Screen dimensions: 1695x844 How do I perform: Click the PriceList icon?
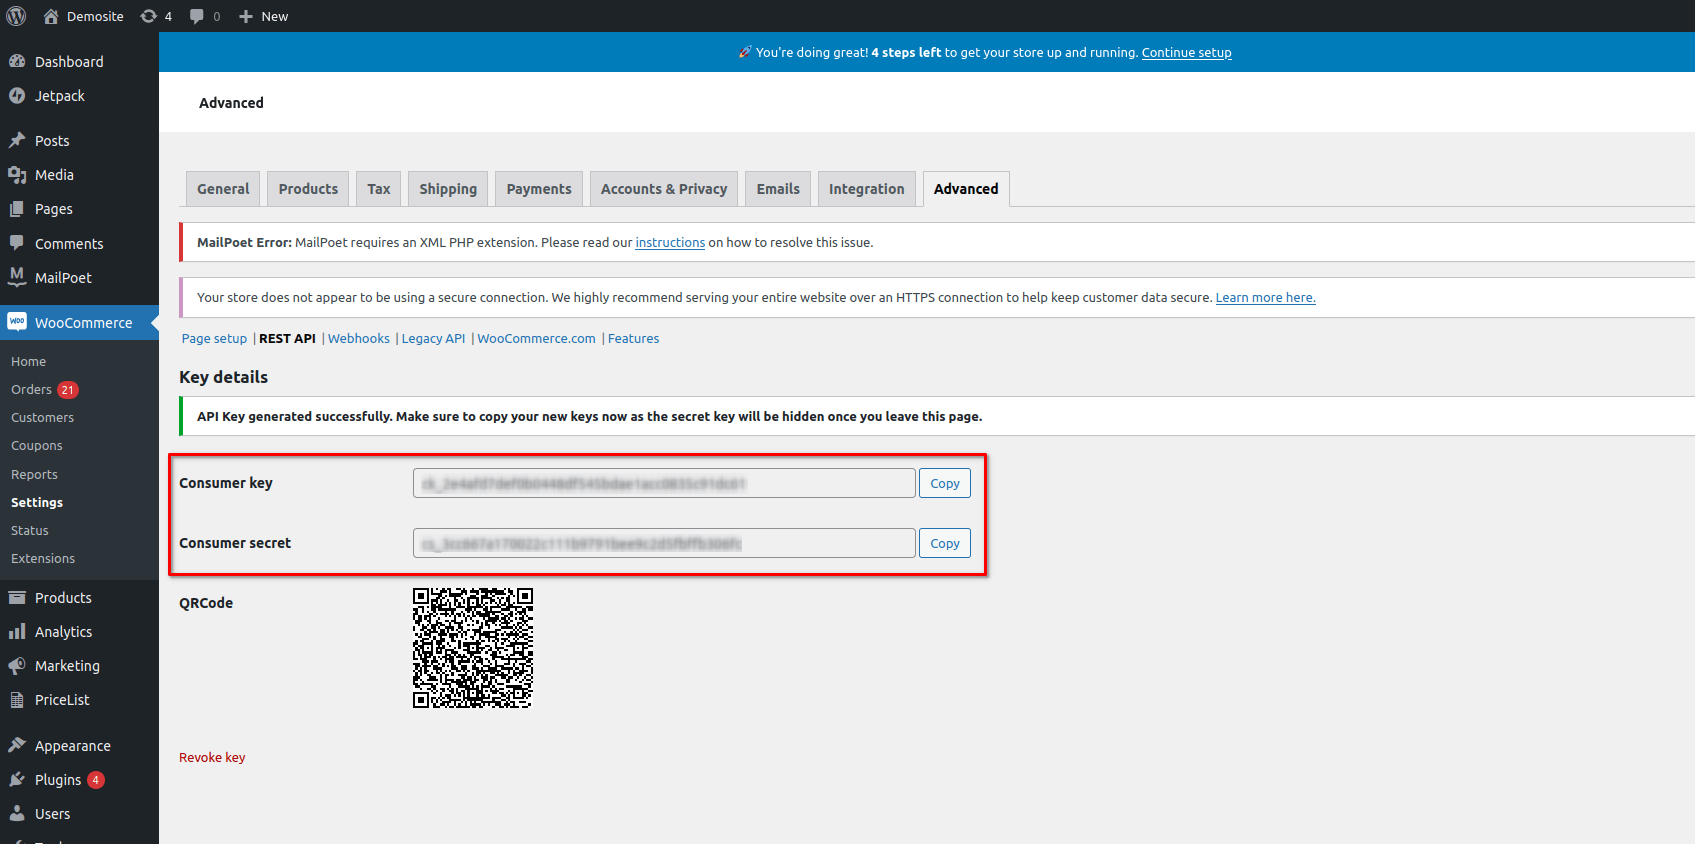click(x=17, y=700)
